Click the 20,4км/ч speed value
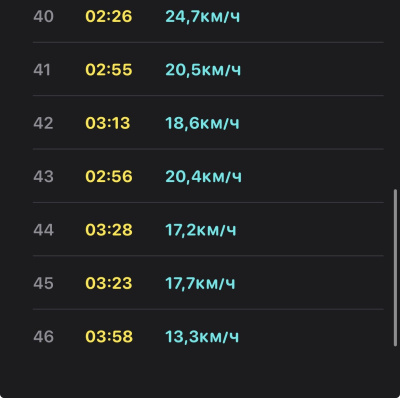Viewport: 400px width, 398px height. tap(203, 177)
